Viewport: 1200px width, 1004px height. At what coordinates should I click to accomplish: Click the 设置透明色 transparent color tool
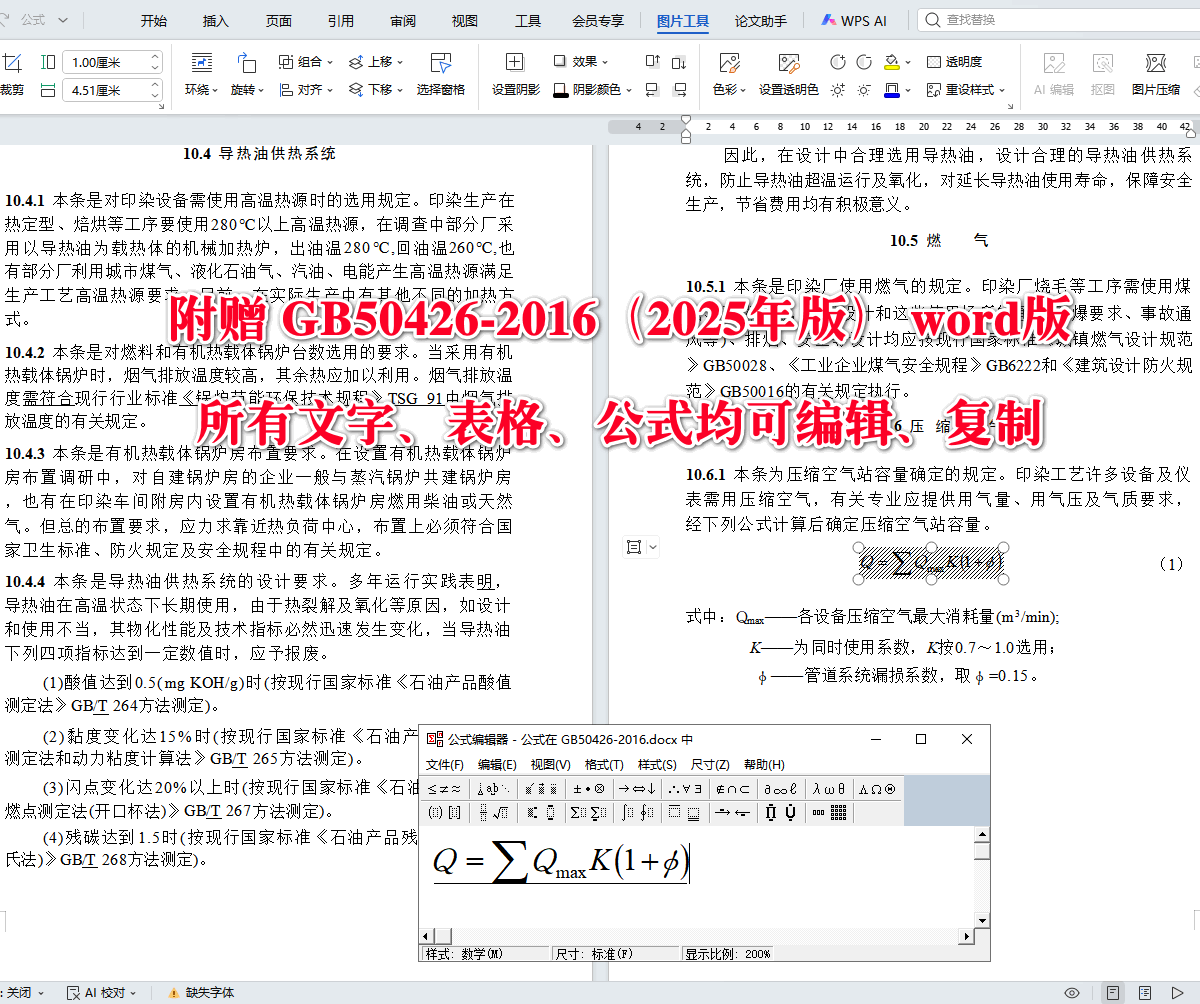[x=788, y=75]
